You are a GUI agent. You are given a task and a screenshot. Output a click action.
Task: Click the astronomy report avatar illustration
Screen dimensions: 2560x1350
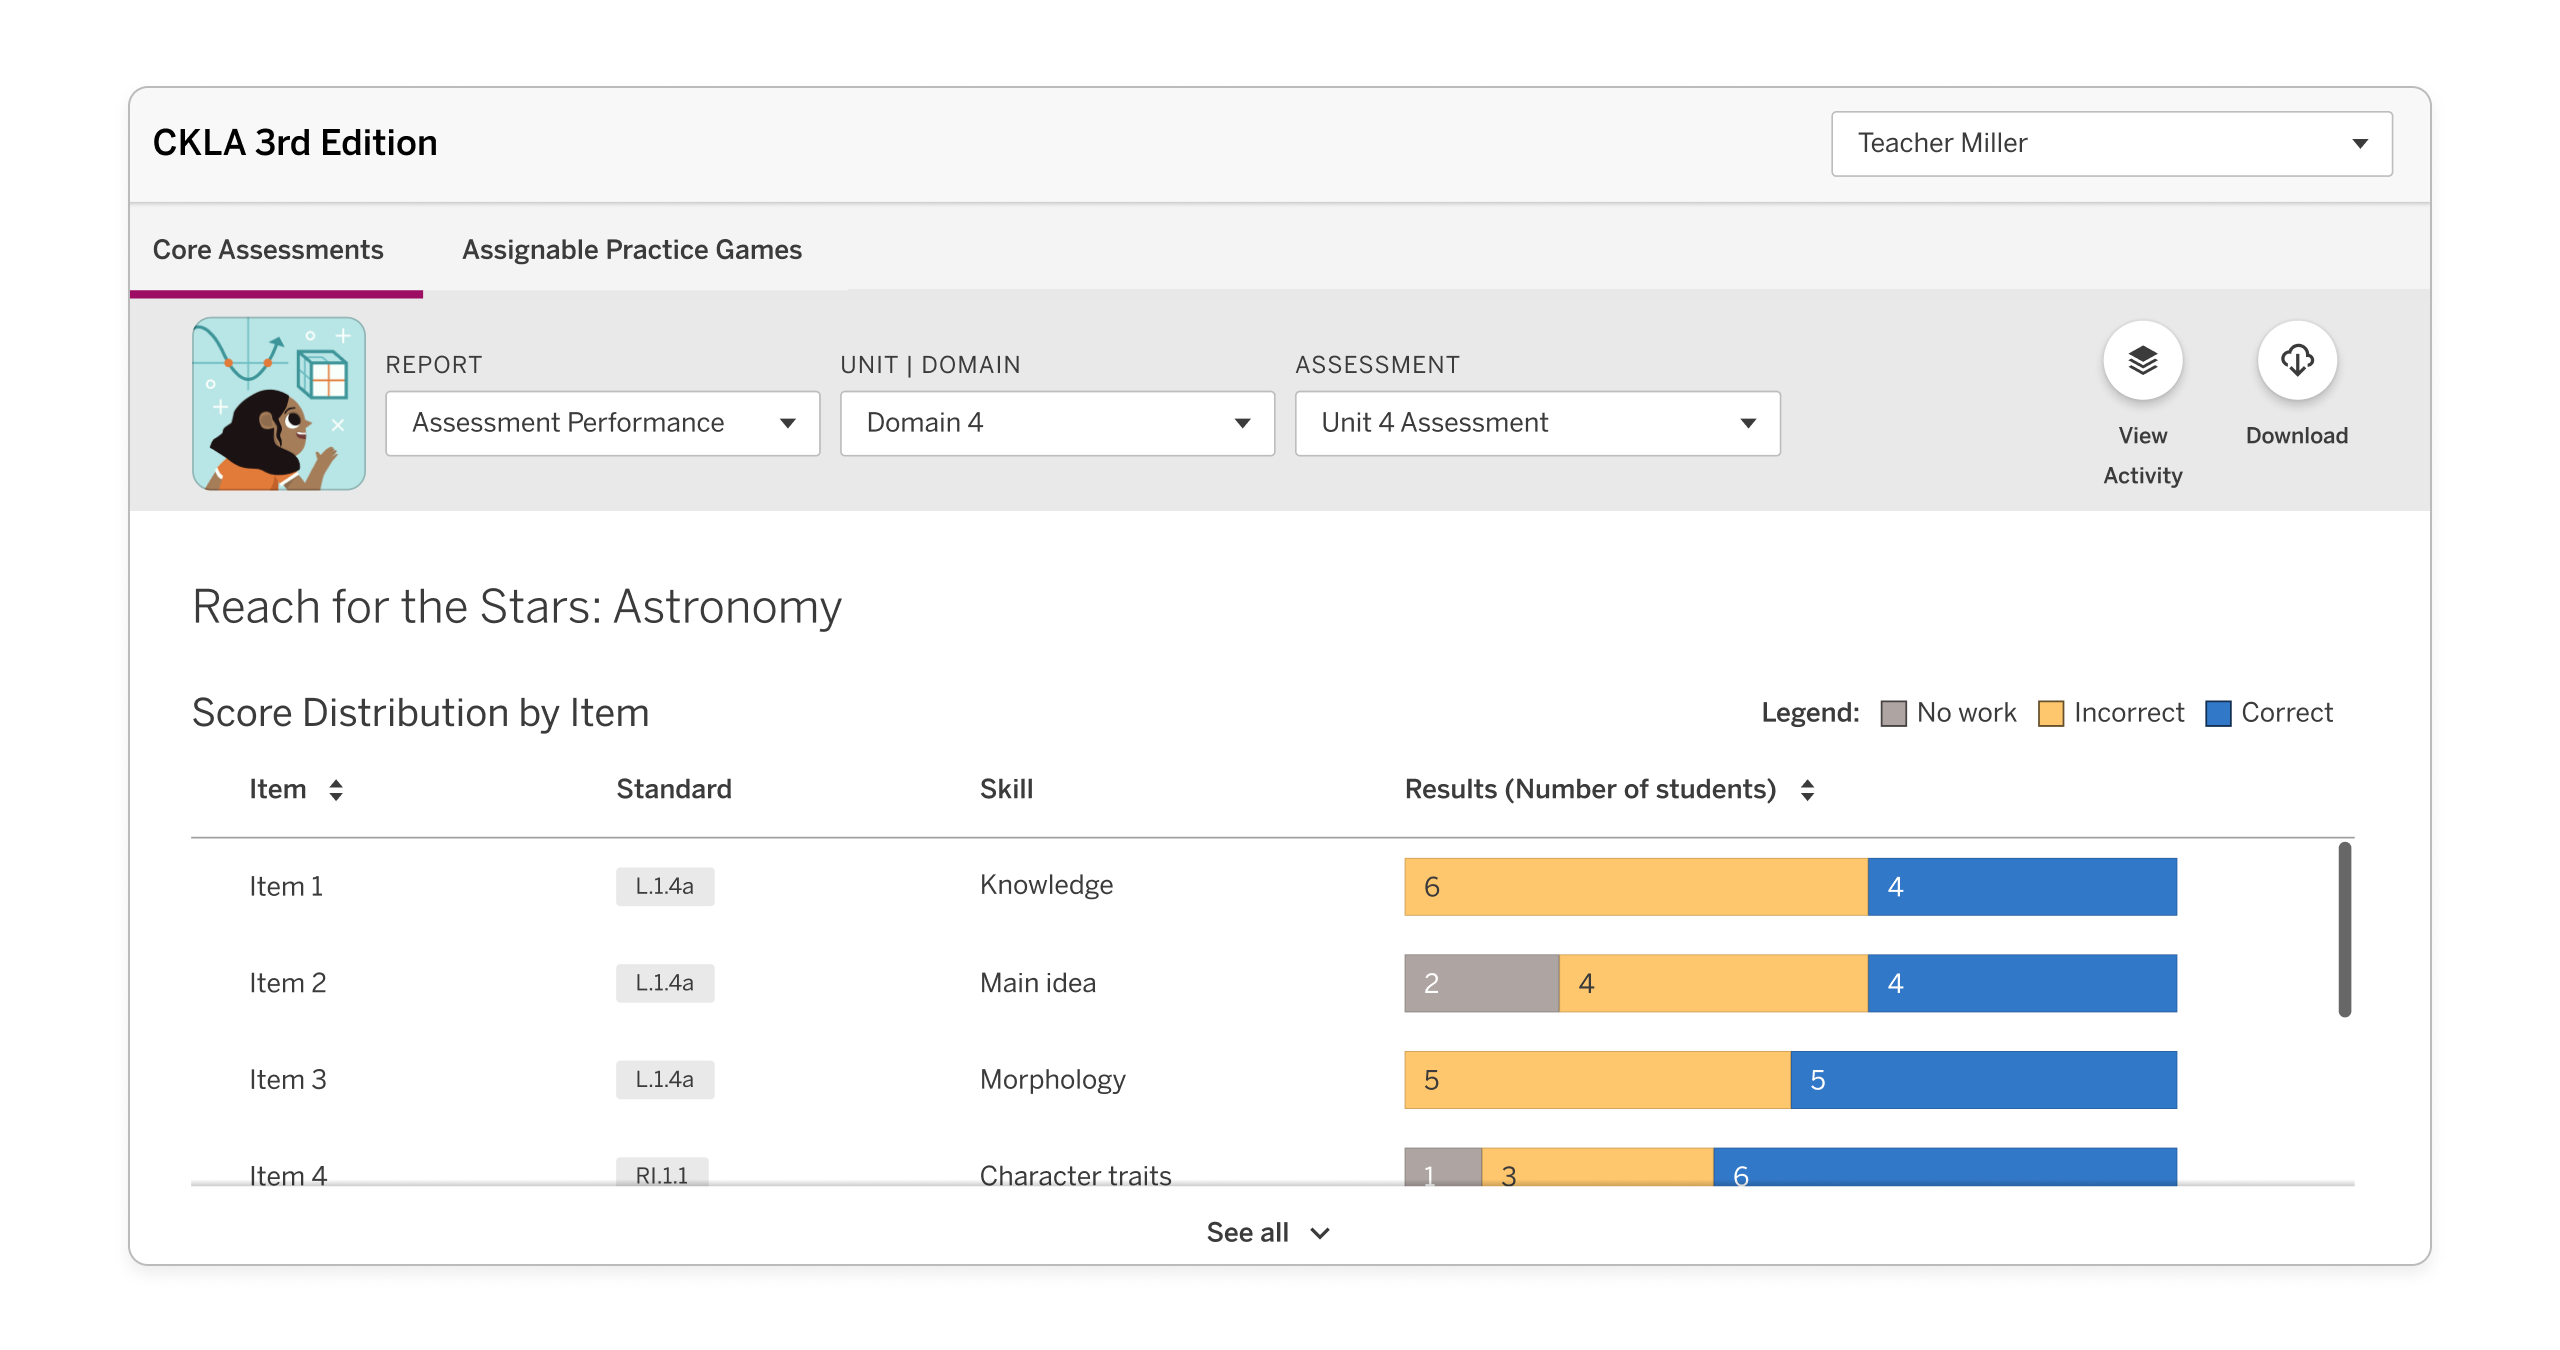(x=278, y=403)
